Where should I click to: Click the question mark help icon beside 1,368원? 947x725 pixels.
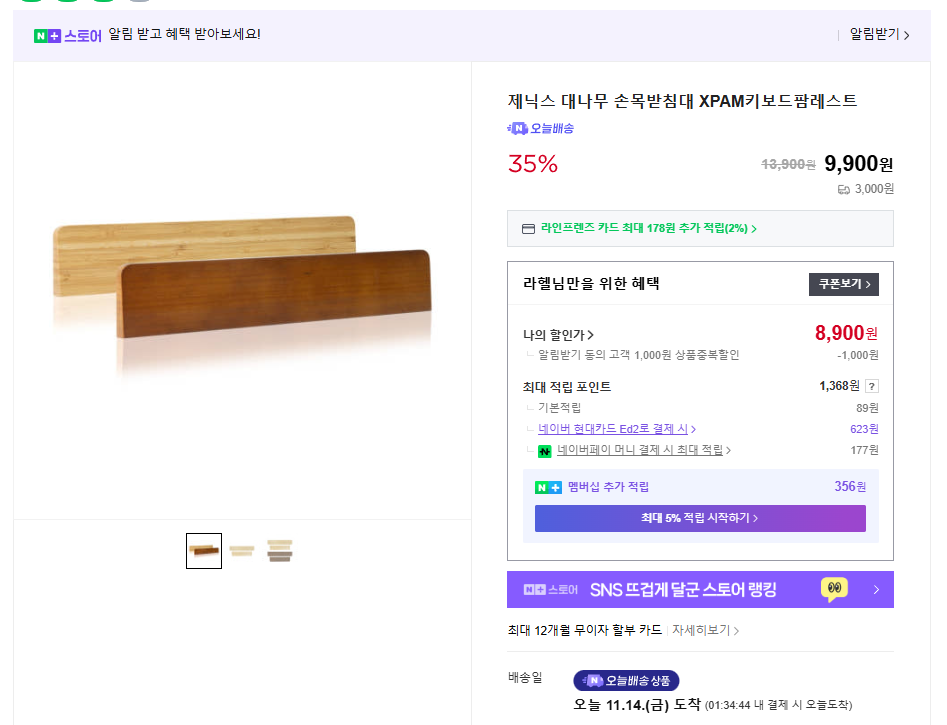click(871, 386)
